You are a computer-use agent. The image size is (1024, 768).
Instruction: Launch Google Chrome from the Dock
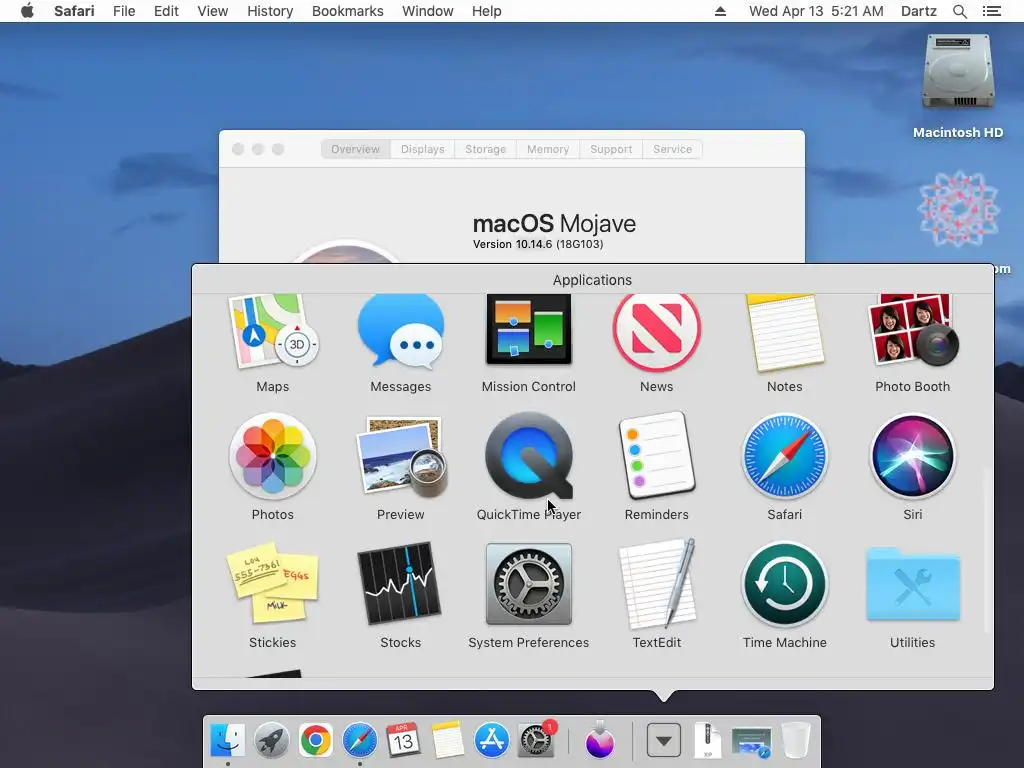tap(315, 740)
